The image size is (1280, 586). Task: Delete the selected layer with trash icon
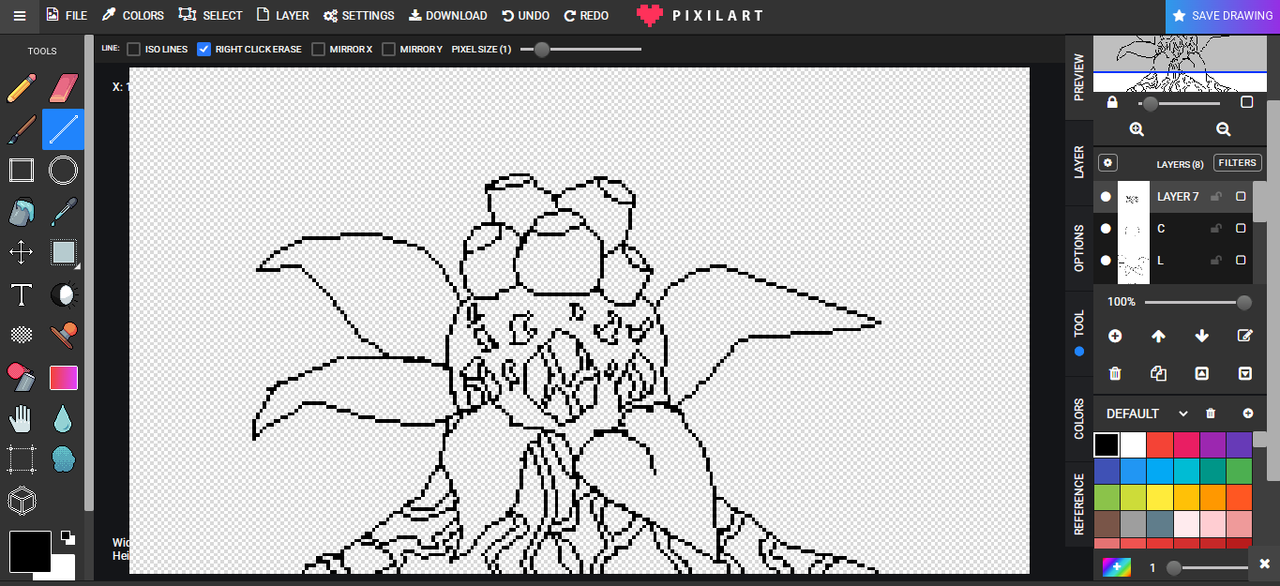point(1115,374)
